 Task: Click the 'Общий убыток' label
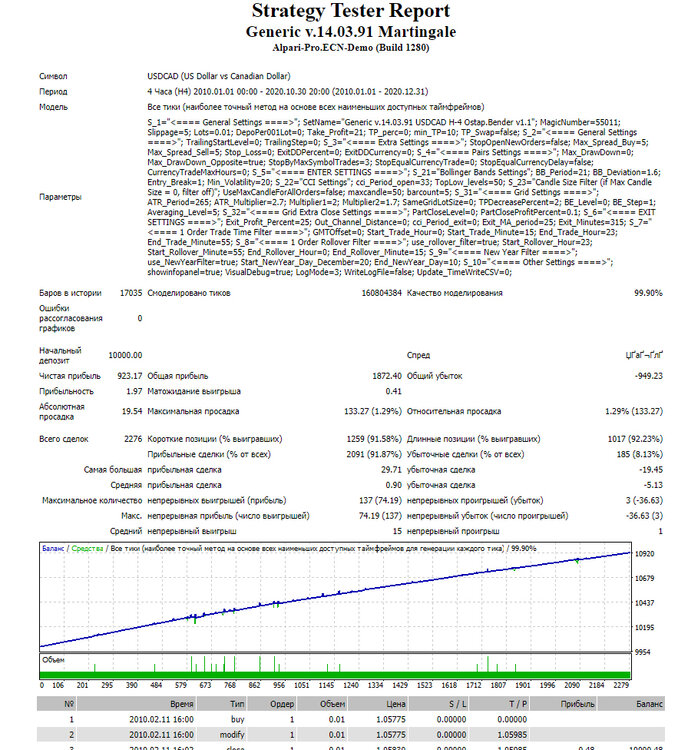(434, 376)
